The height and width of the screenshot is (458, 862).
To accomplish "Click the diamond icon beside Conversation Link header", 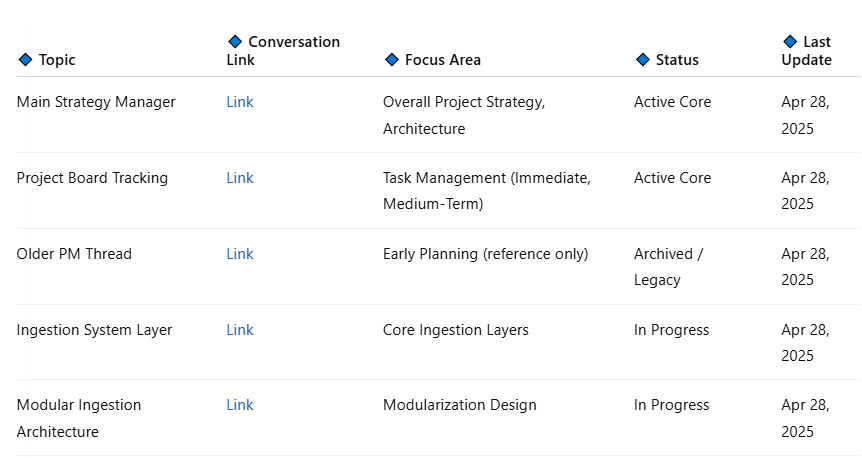I will (235, 41).
